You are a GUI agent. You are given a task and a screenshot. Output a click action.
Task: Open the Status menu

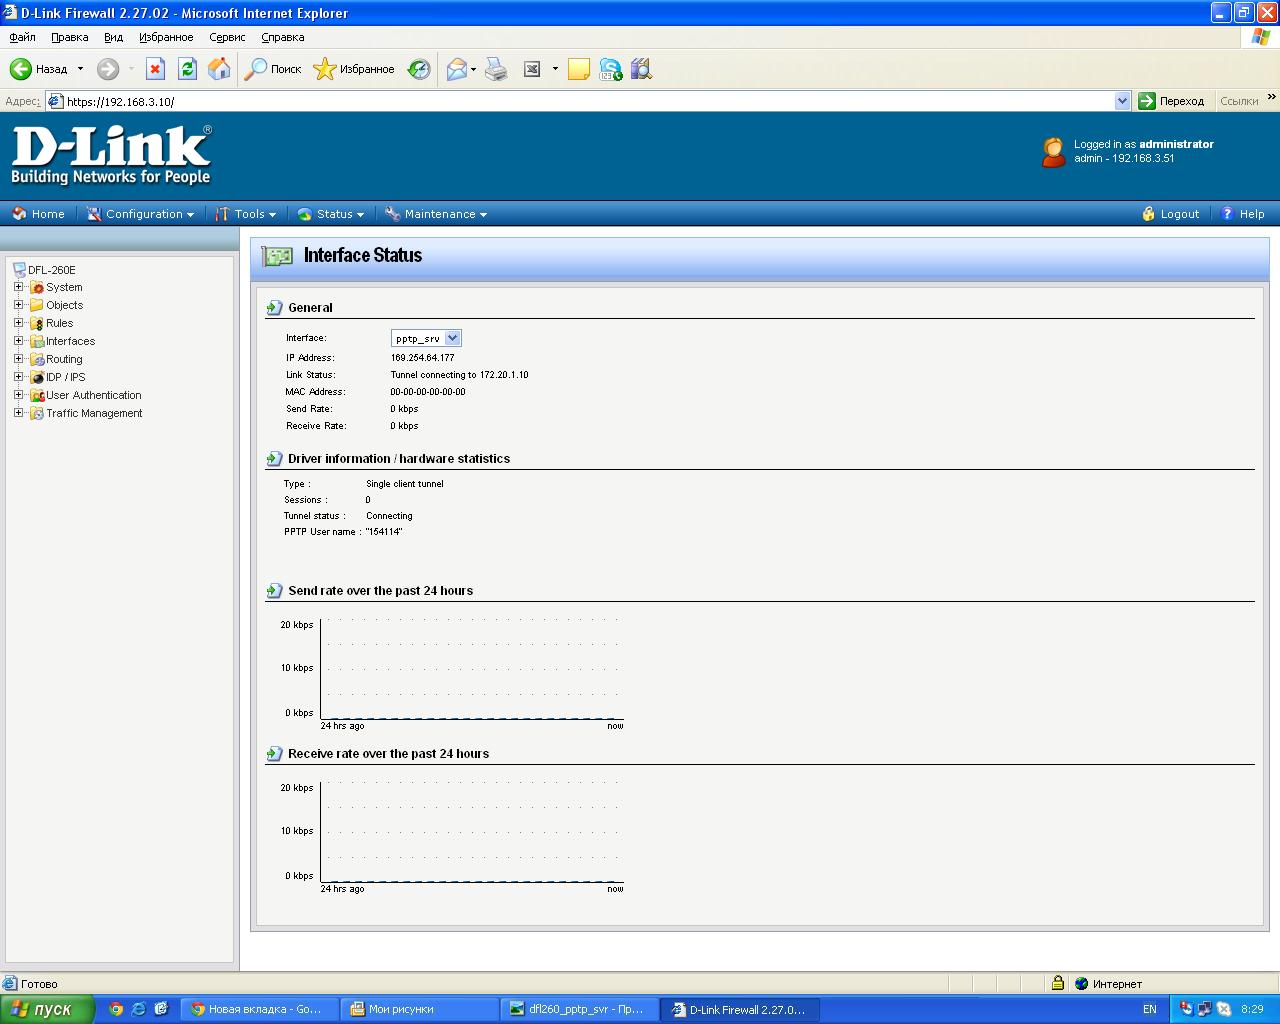331,214
